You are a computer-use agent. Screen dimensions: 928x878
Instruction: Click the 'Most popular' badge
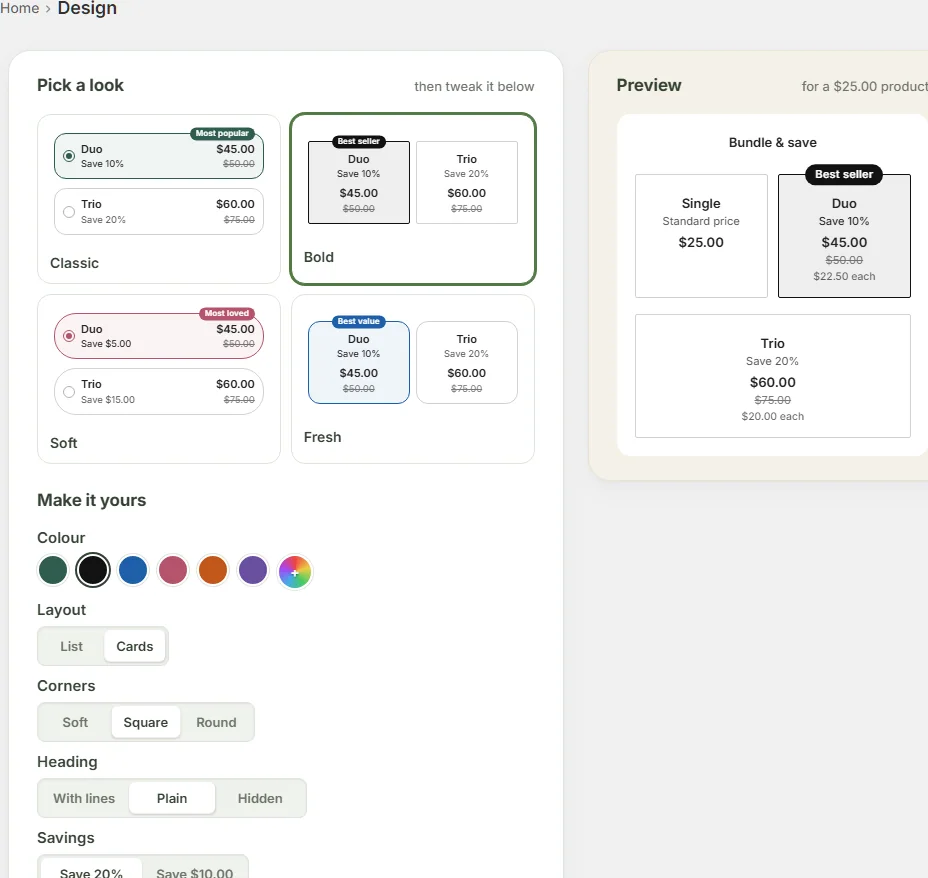pyautogui.click(x=223, y=134)
